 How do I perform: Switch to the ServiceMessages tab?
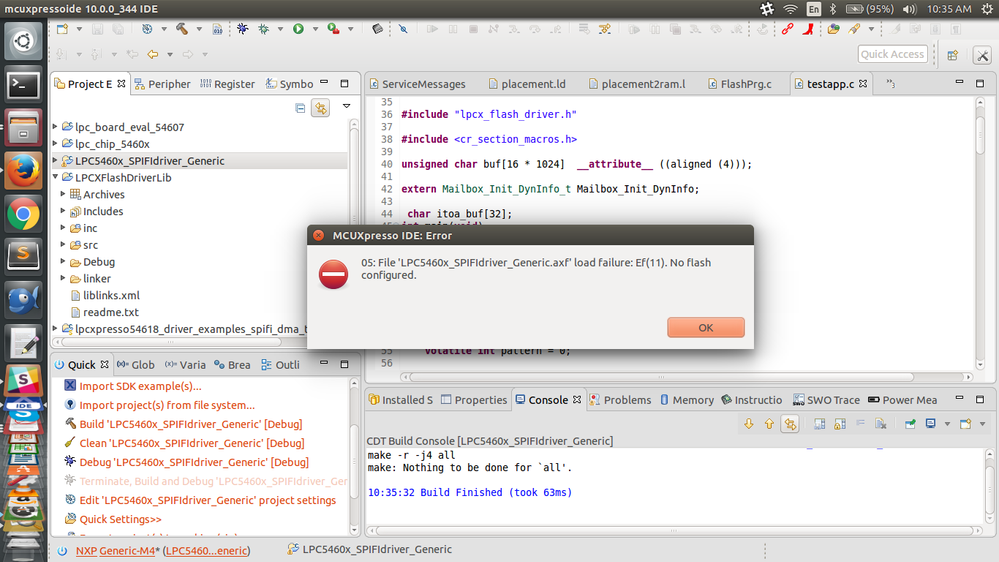[x=417, y=84]
